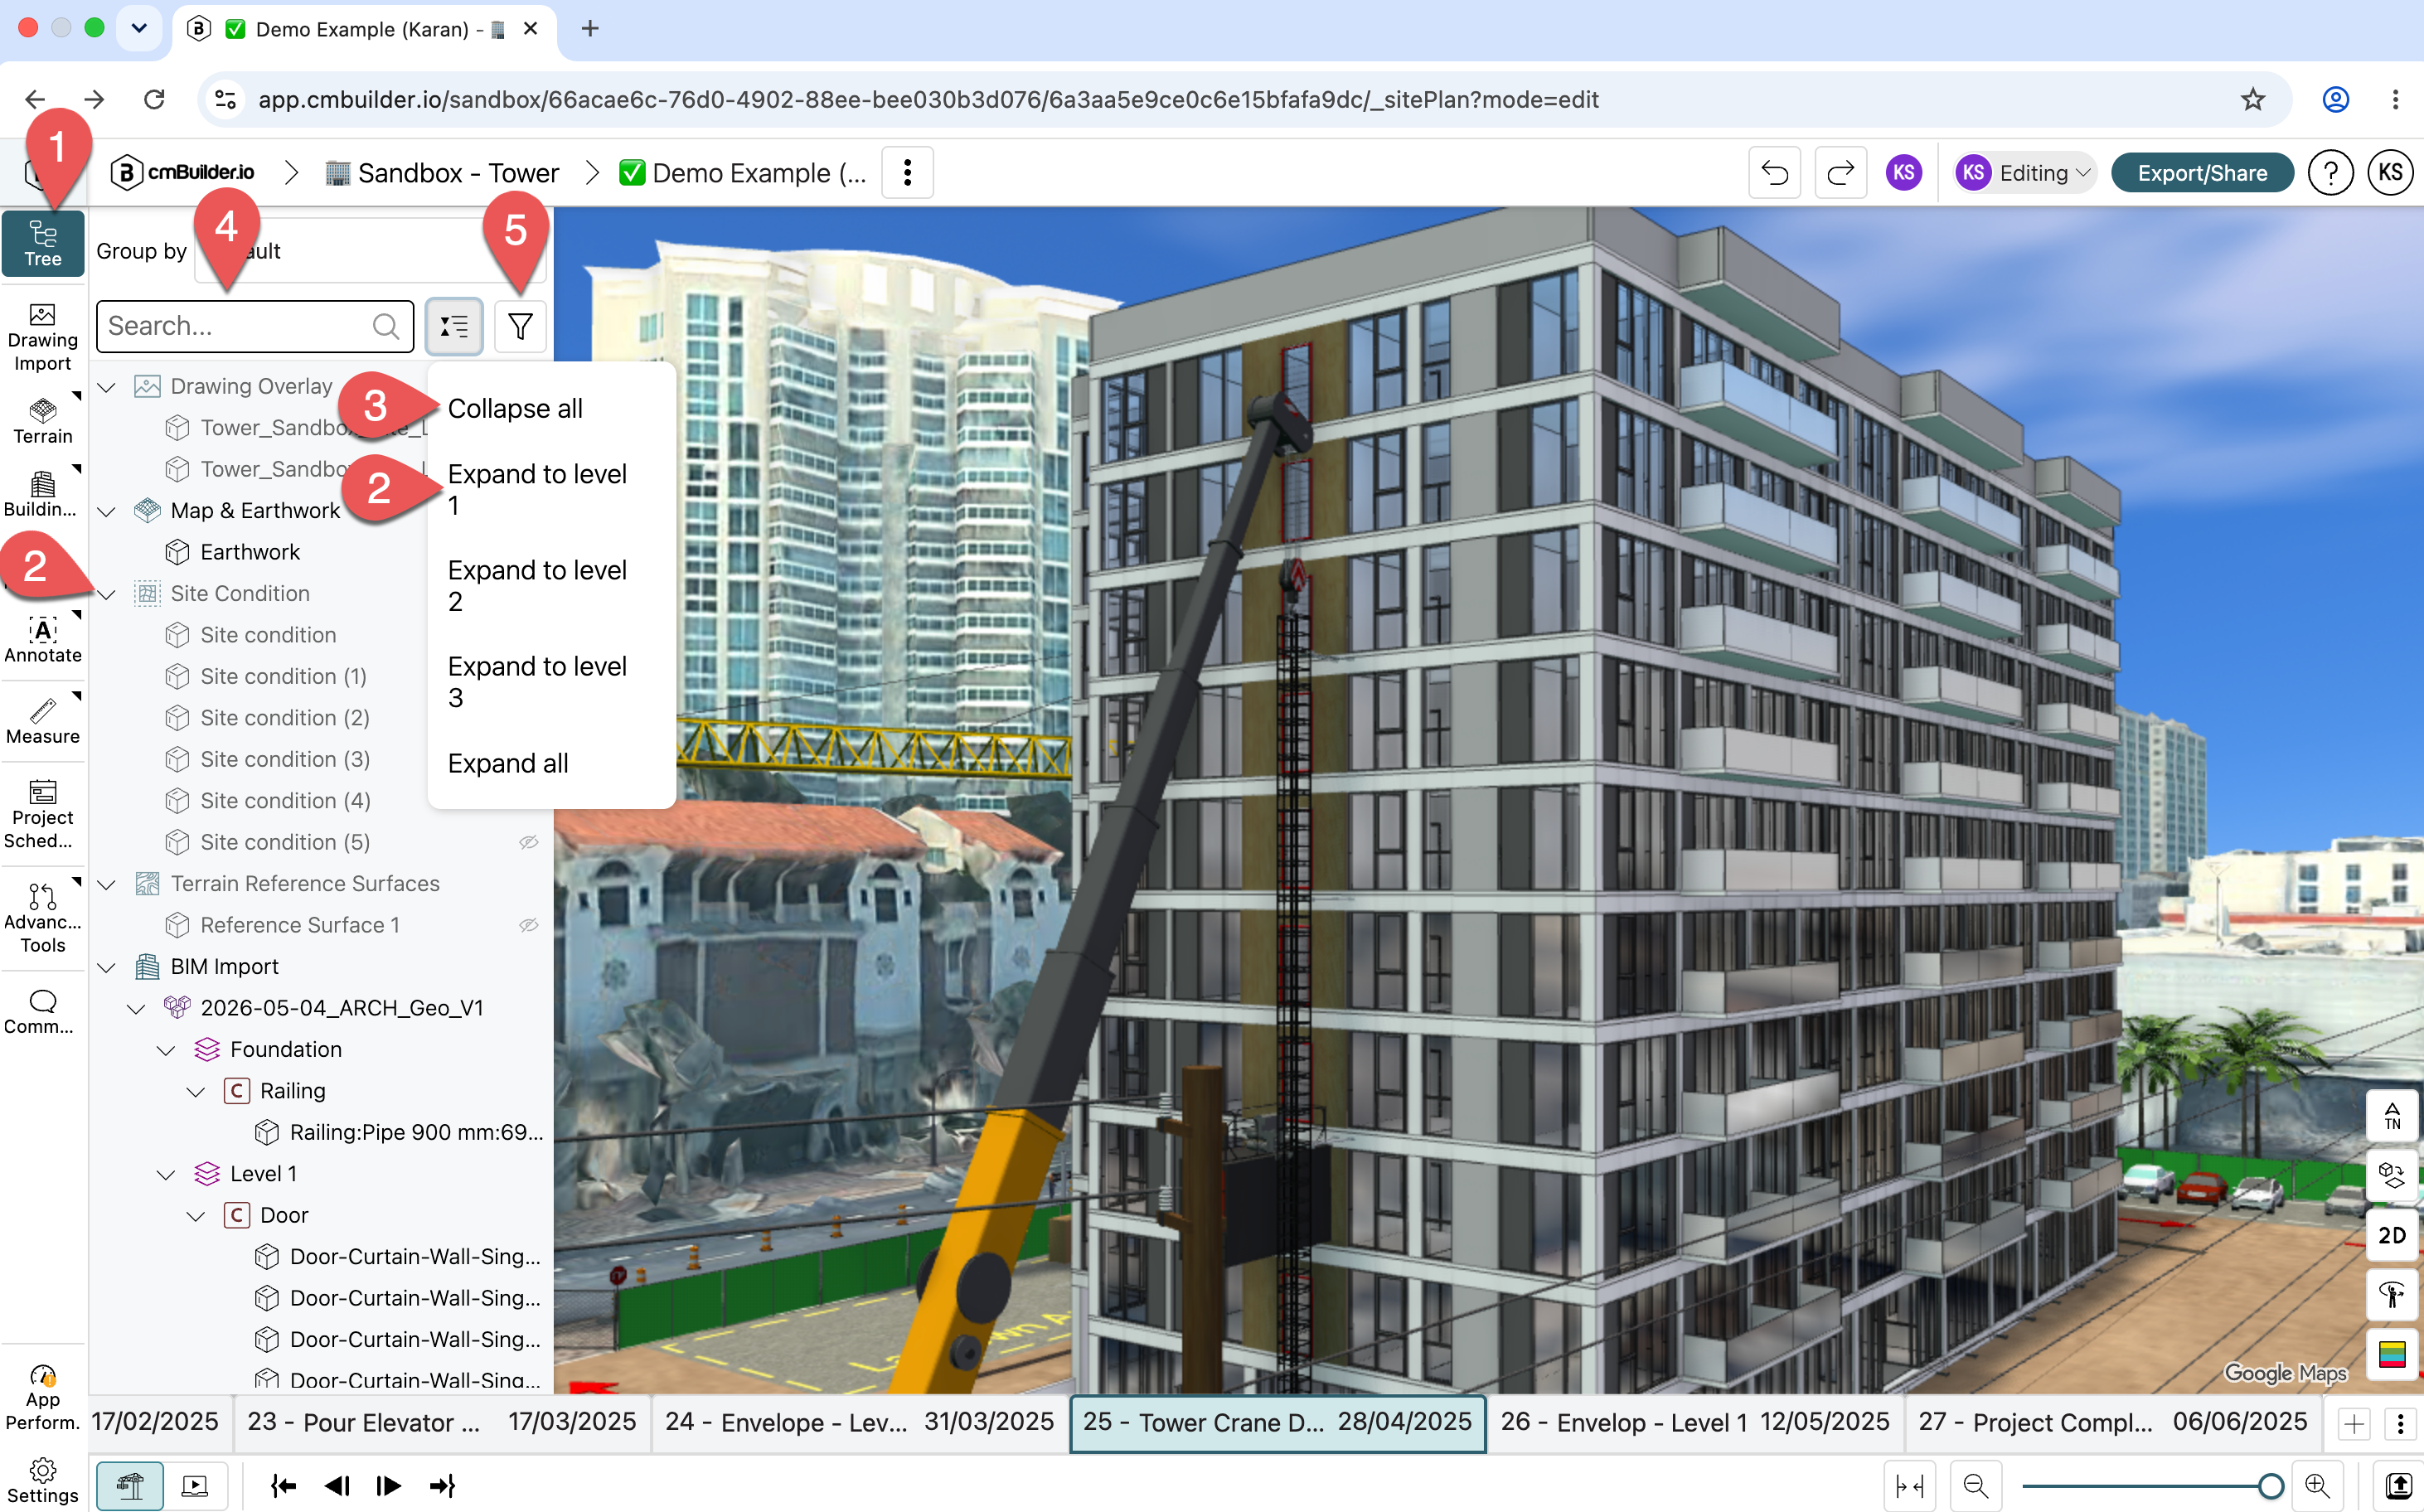
Task: Click the Search tree input field
Action: (254, 326)
